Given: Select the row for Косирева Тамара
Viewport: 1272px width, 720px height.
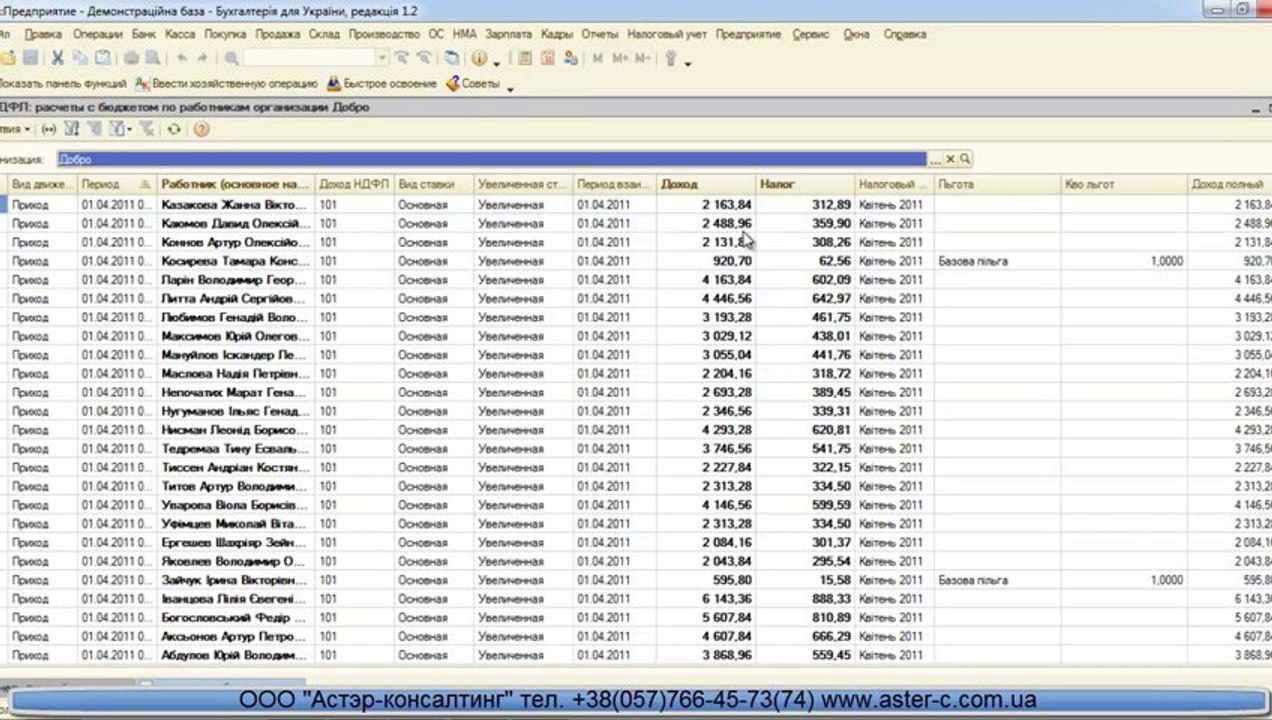Looking at the screenshot, I should [x=636, y=261].
